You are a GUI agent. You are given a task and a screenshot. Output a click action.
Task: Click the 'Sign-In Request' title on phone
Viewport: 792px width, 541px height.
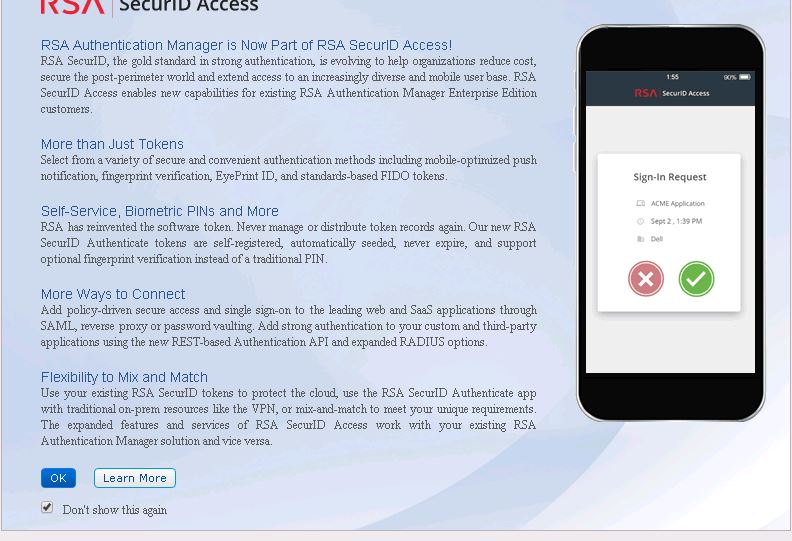[670, 177]
